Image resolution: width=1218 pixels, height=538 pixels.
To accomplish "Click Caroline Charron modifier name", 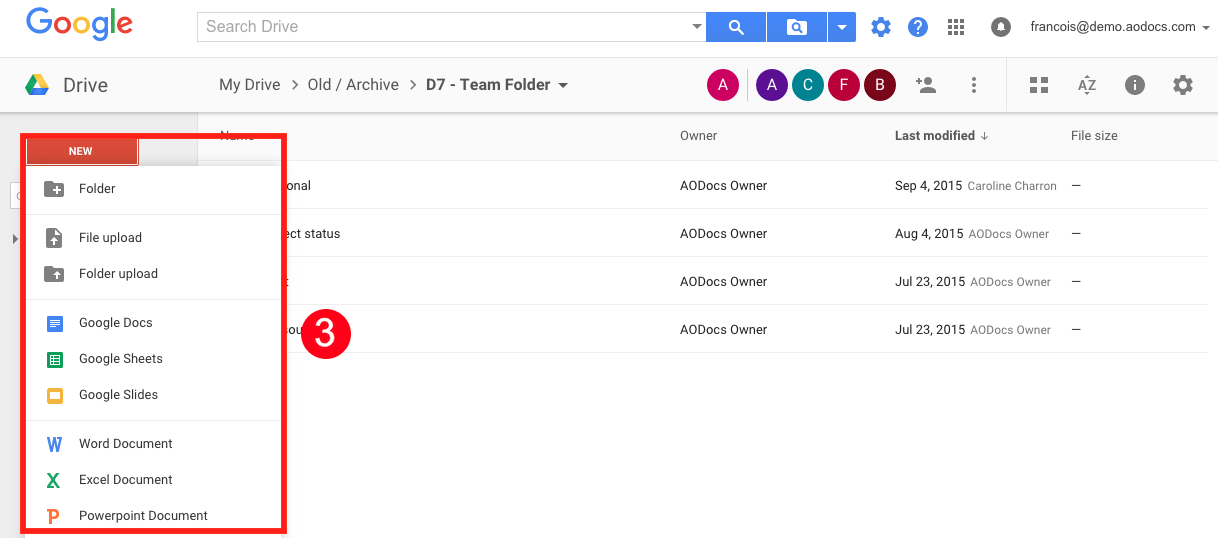I will pos(1012,186).
